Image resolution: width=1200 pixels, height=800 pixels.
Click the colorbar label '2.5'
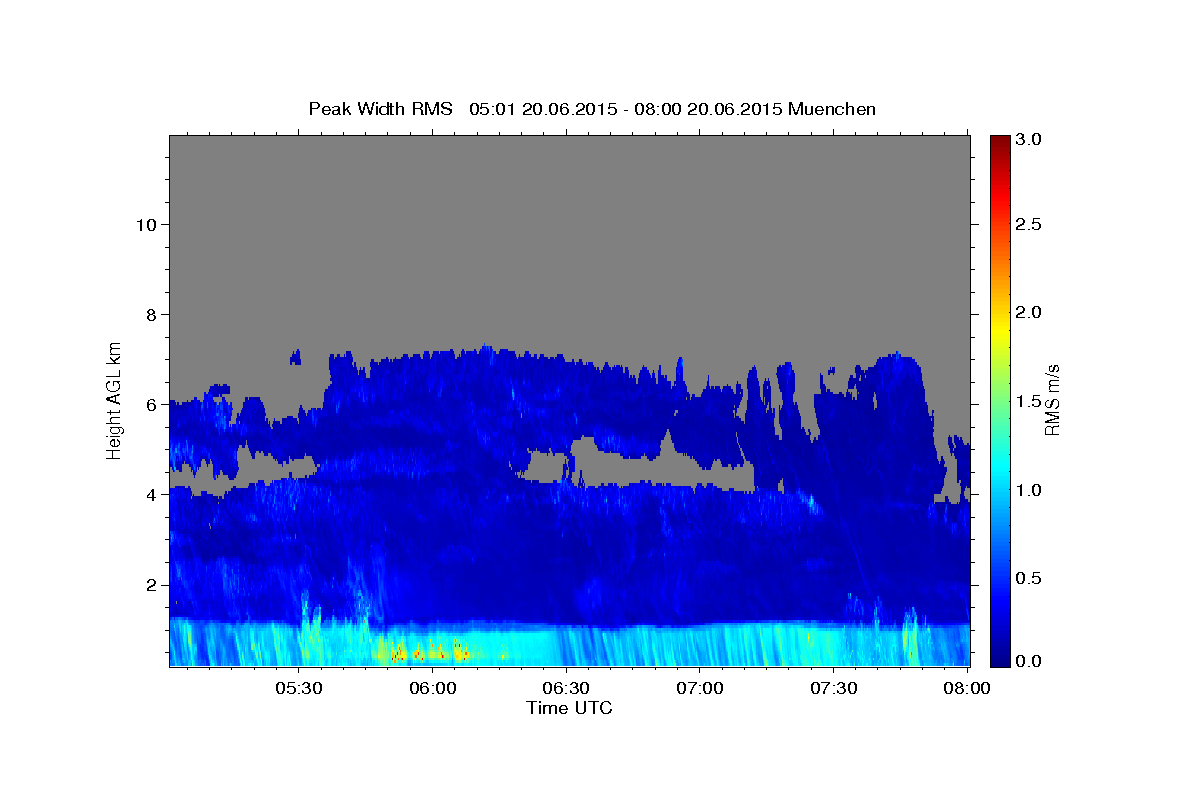1030,225
